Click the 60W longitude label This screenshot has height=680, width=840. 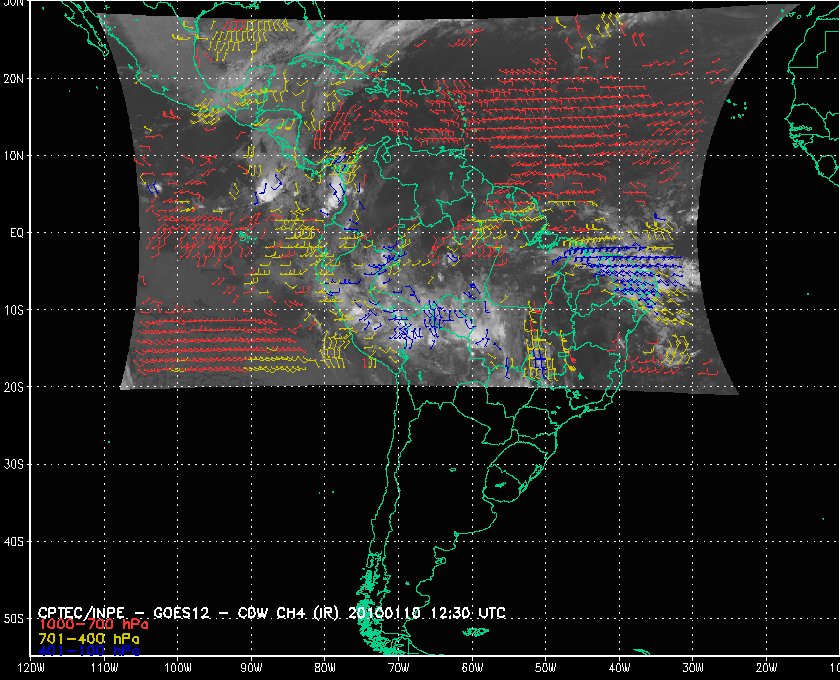472,668
